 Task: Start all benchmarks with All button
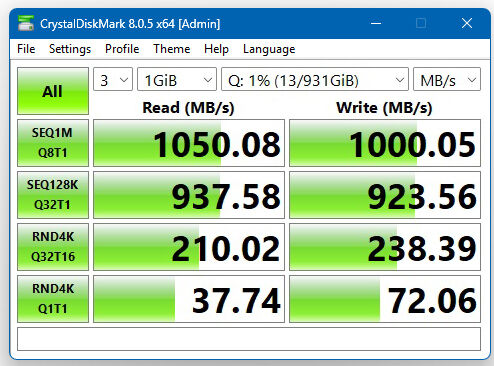(53, 91)
